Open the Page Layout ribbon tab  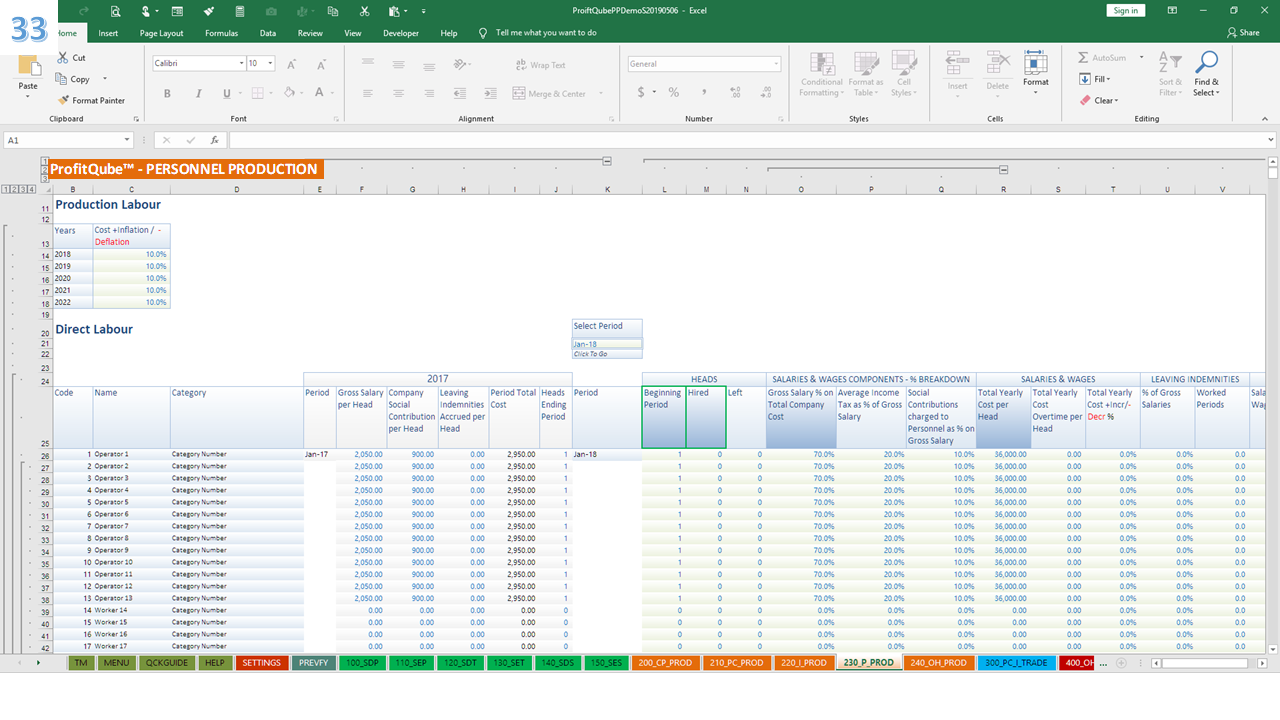(x=161, y=32)
